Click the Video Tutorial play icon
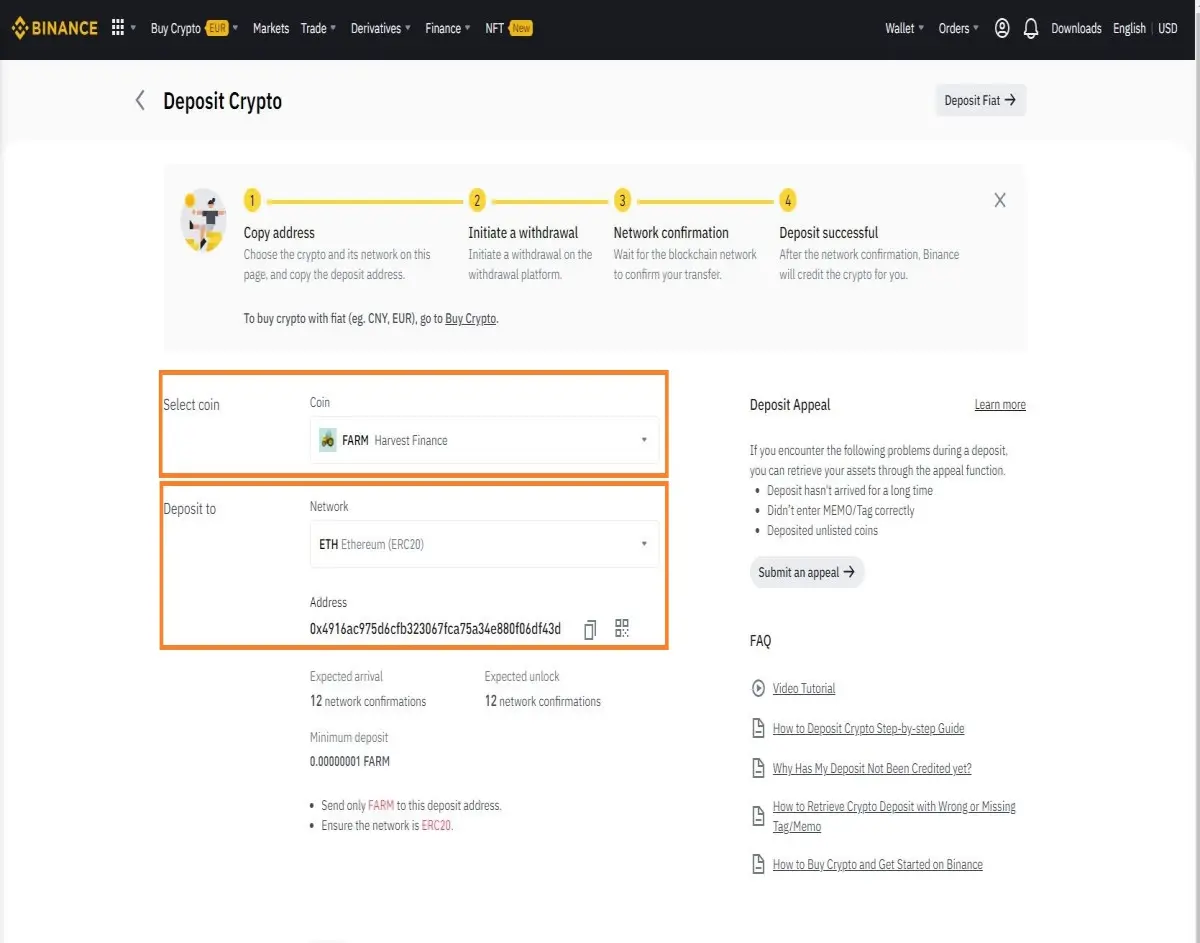This screenshot has height=943, width=1200. coord(758,688)
